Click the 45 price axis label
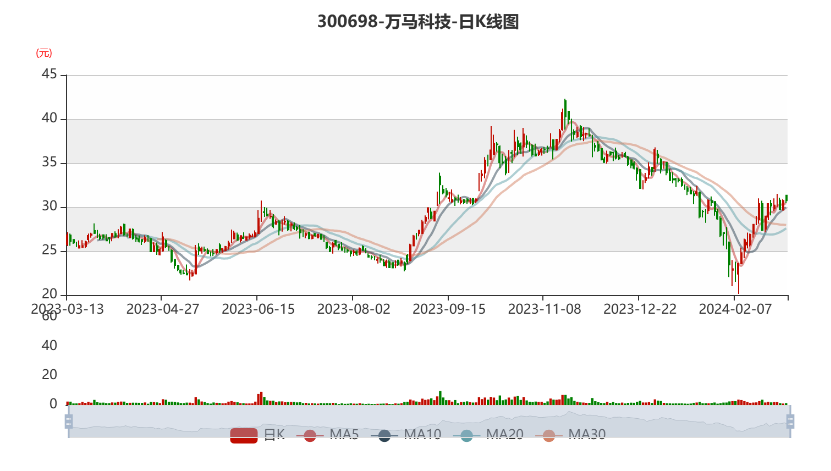831x471 pixels. coord(49,74)
